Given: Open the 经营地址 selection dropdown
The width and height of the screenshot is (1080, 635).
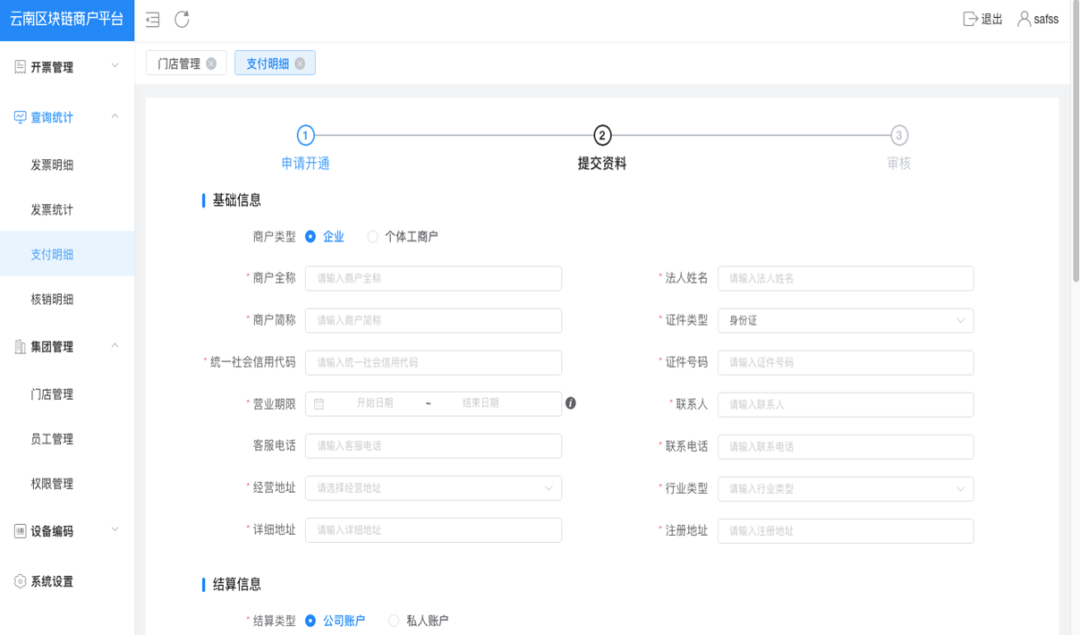Looking at the screenshot, I should coord(433,488).
